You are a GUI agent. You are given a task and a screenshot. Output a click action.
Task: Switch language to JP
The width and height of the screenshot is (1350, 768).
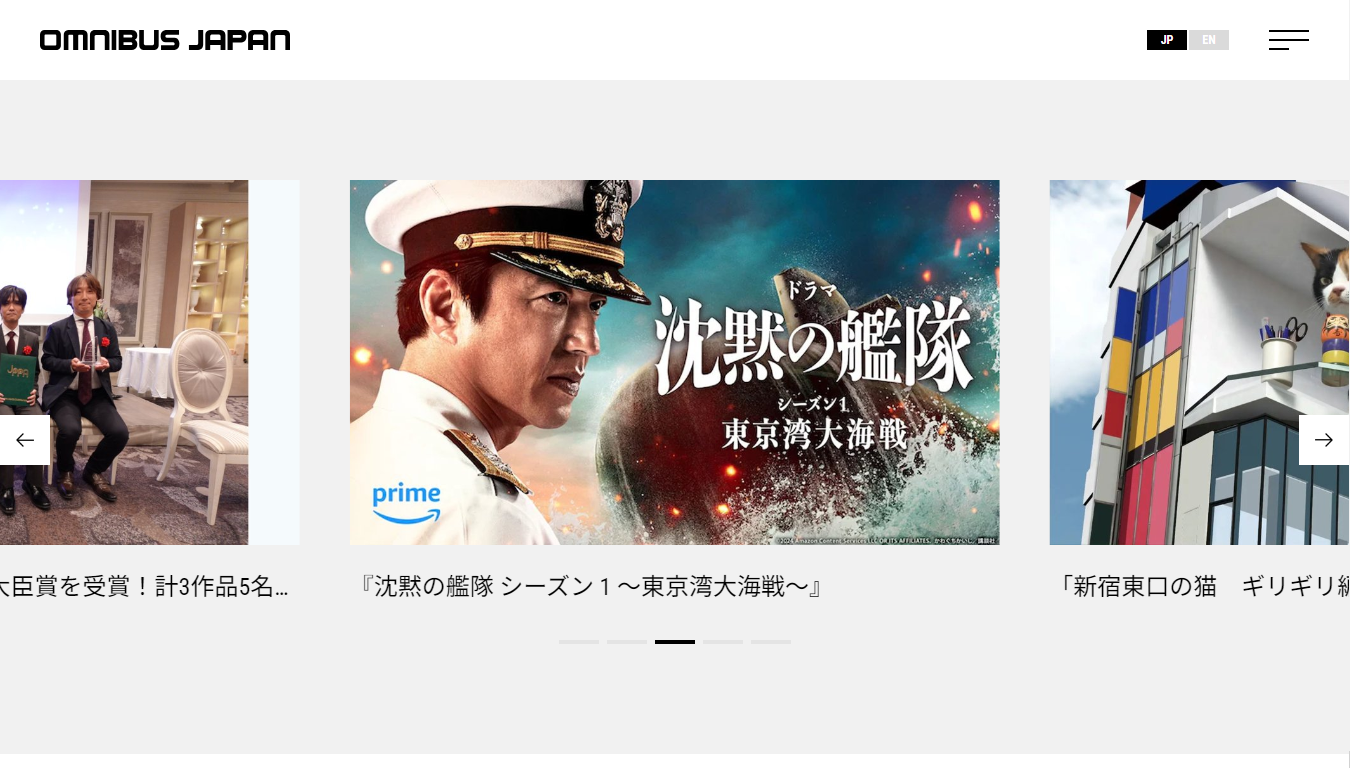1167,40
